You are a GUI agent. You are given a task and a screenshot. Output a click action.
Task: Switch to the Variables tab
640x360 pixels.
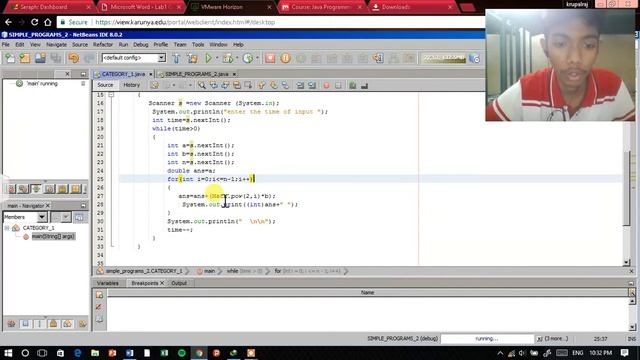pos(108,283)
